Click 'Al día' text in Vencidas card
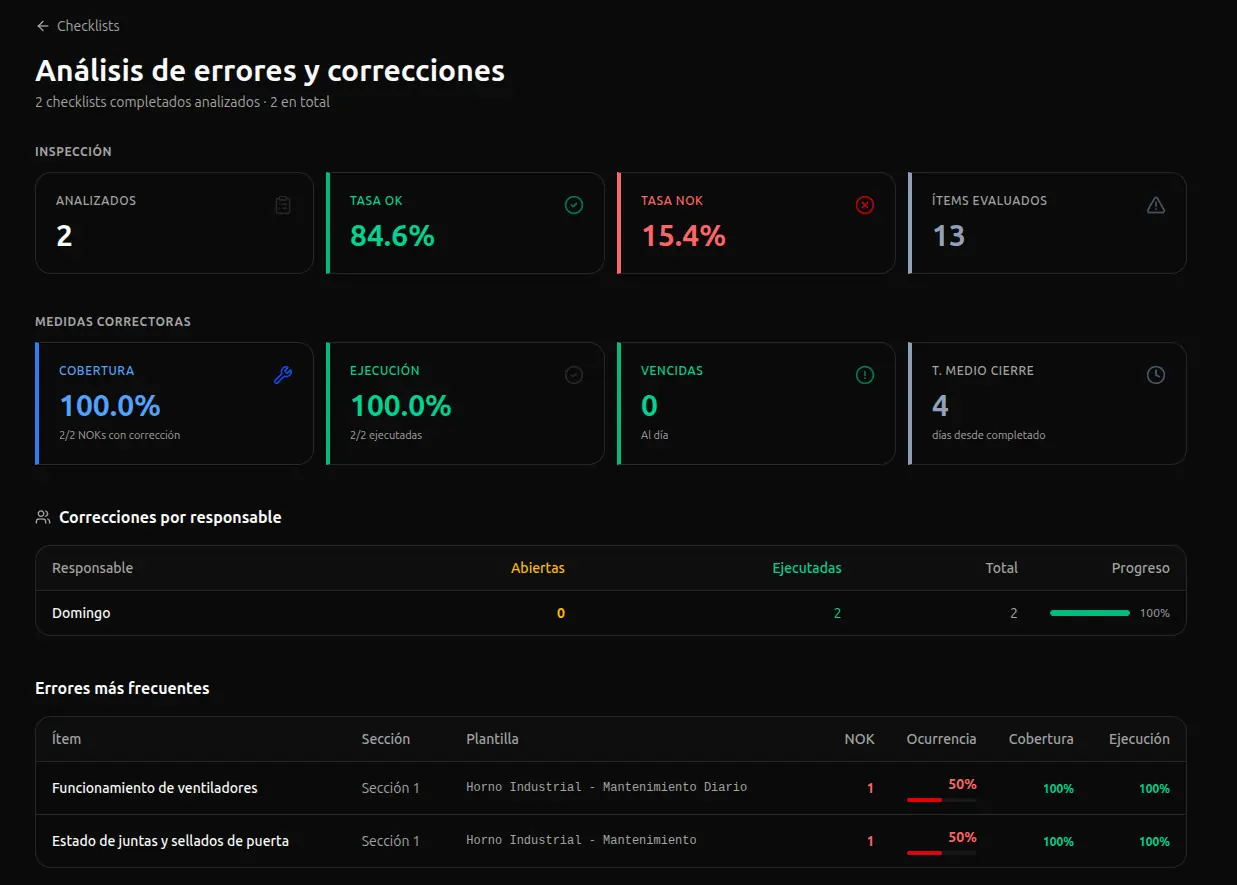This screenshot has height=885, width=1237. pos(654,435)
